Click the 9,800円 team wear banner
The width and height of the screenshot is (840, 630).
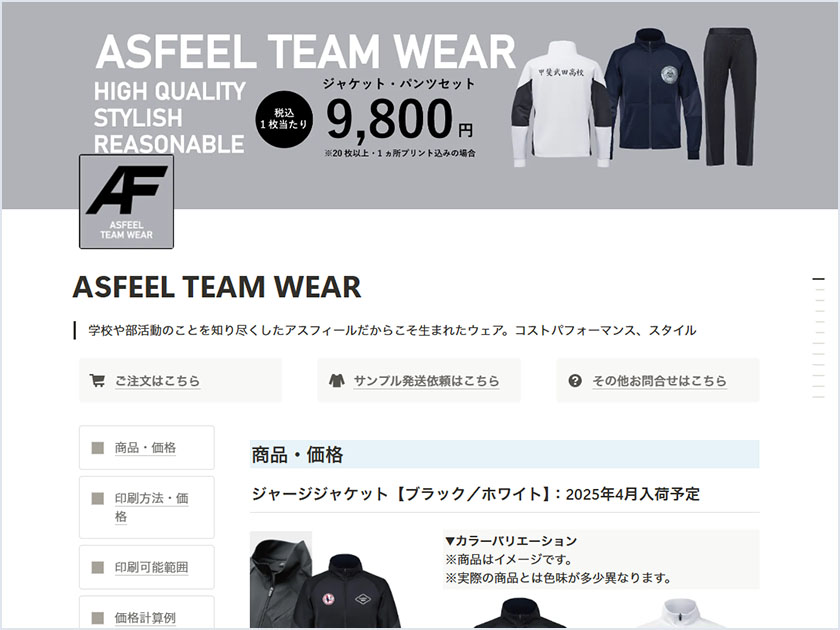420,105
